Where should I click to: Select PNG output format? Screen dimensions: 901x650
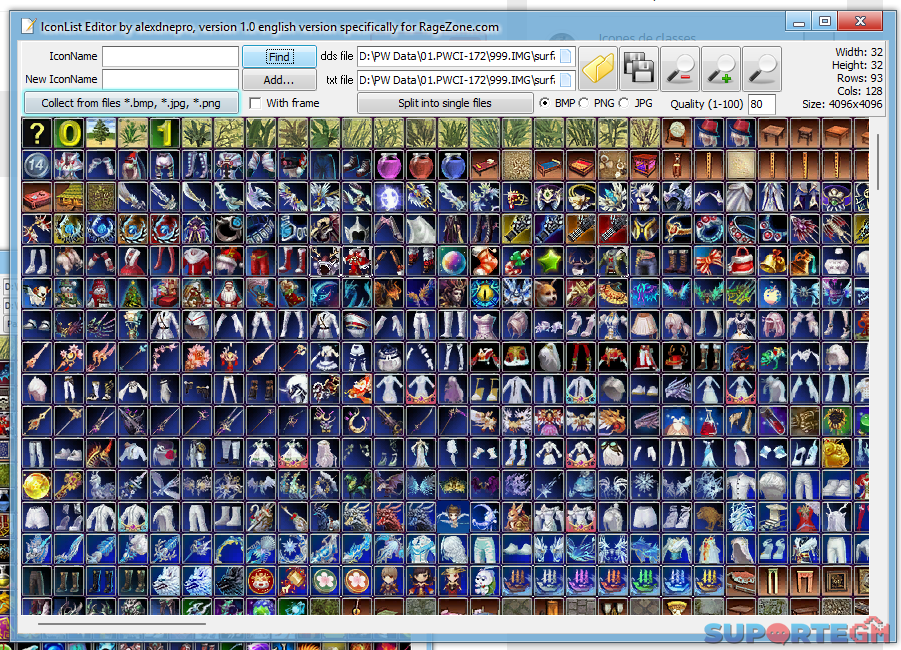point(584,103)
